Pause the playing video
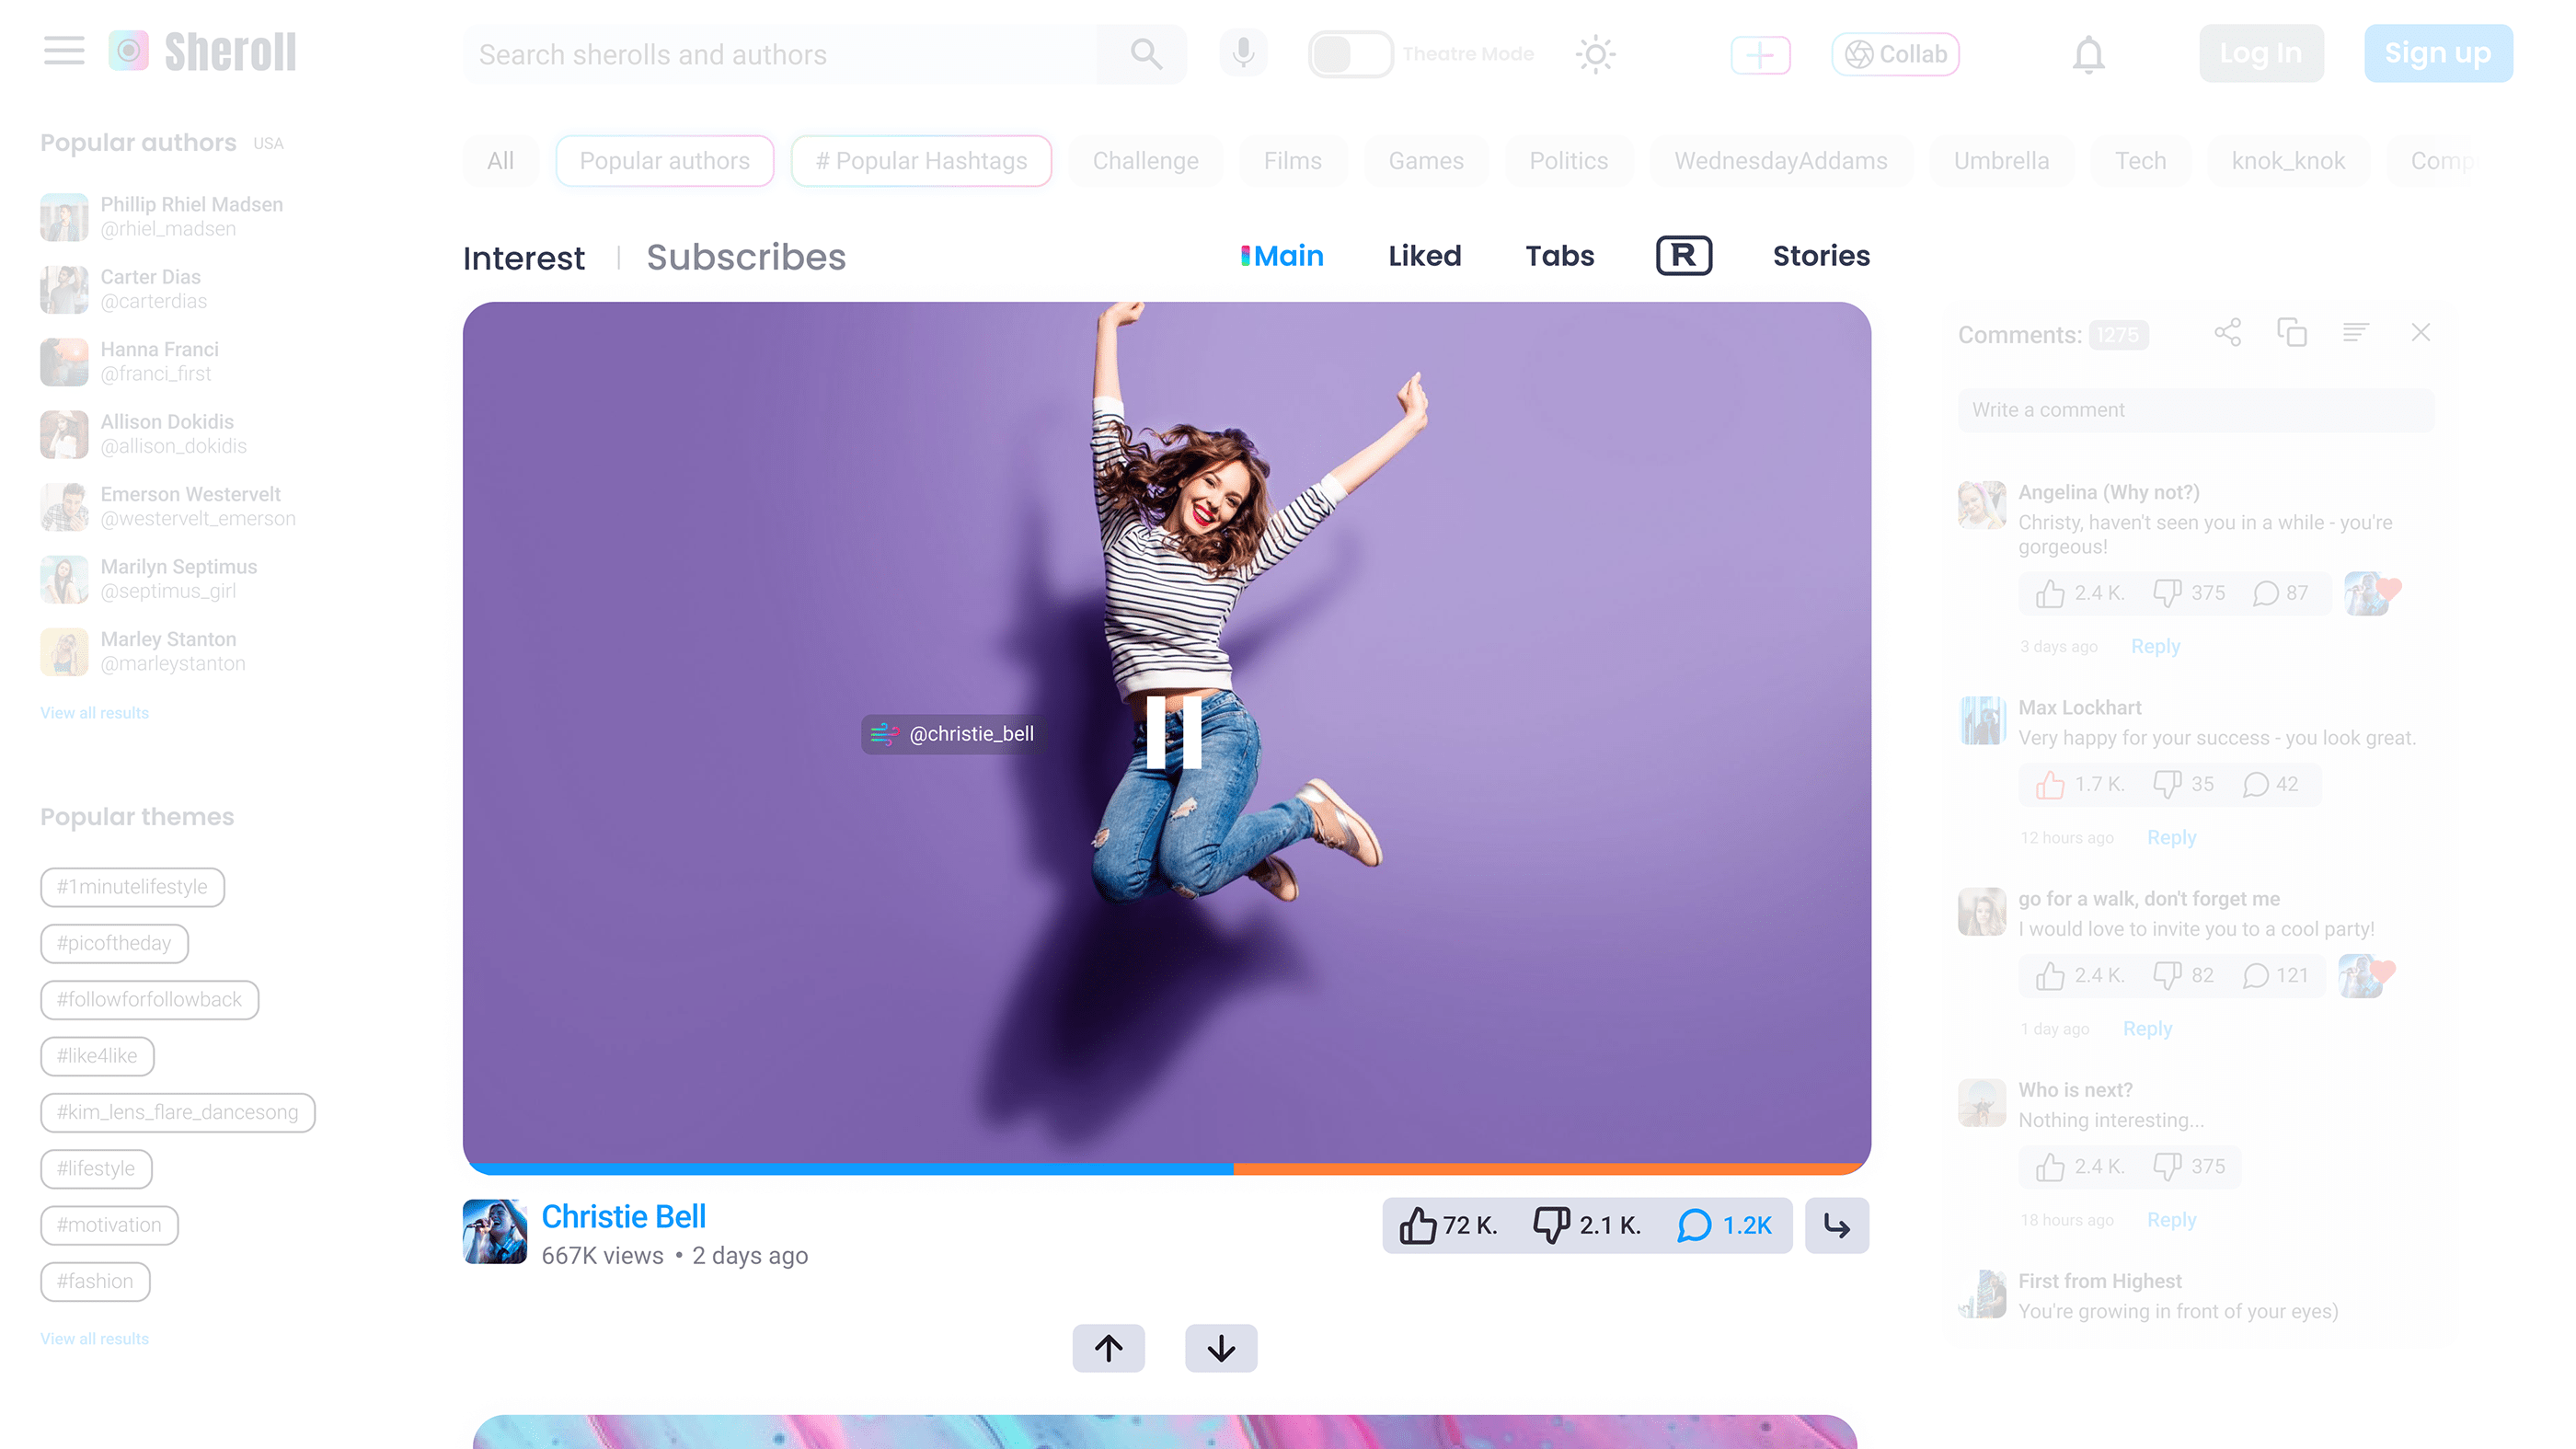 [x=1173, y=733]
